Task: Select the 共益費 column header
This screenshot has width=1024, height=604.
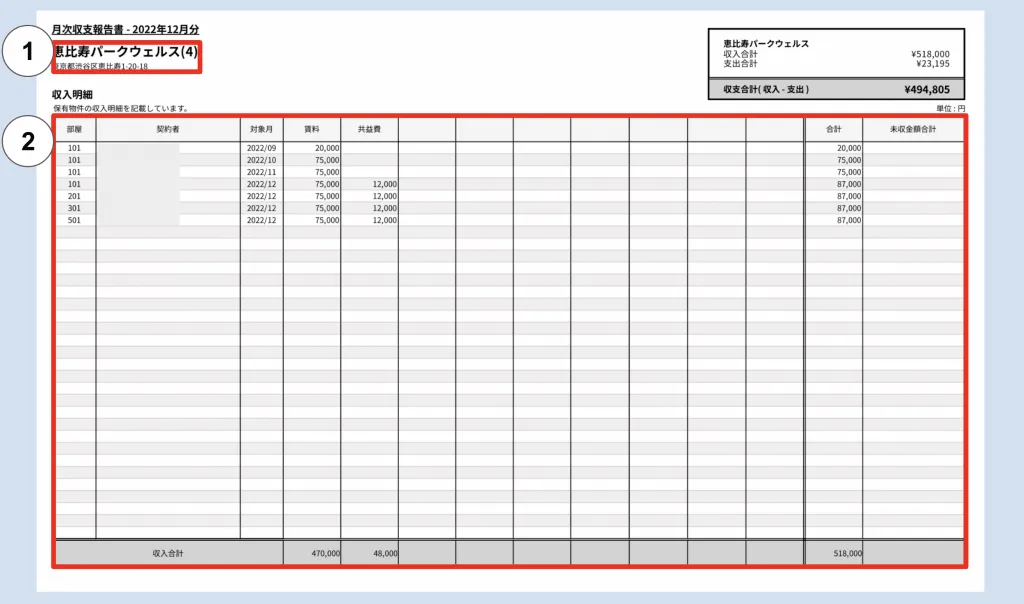Action: tap(369, 129)
